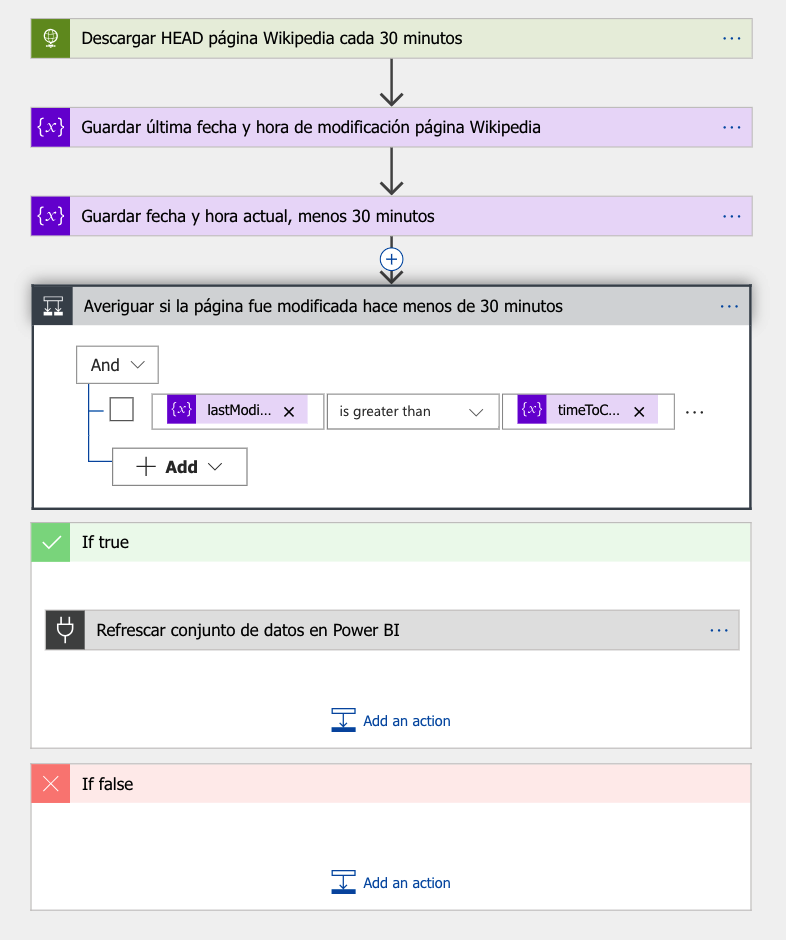Click the plus button to insert a new step
The width and height of the screenshot is (786, 940).
pos(391,259)
